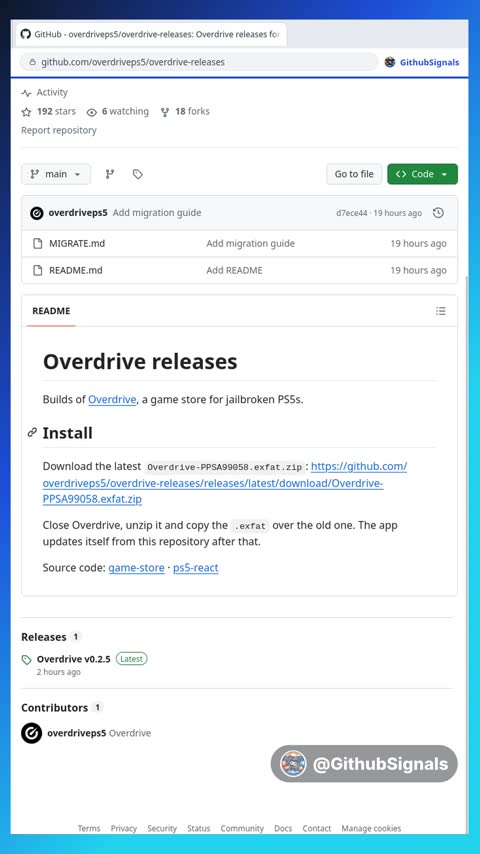Select the README tab
Screen dimensions: 480x854
pyautogui.click(x=51, y=311)
